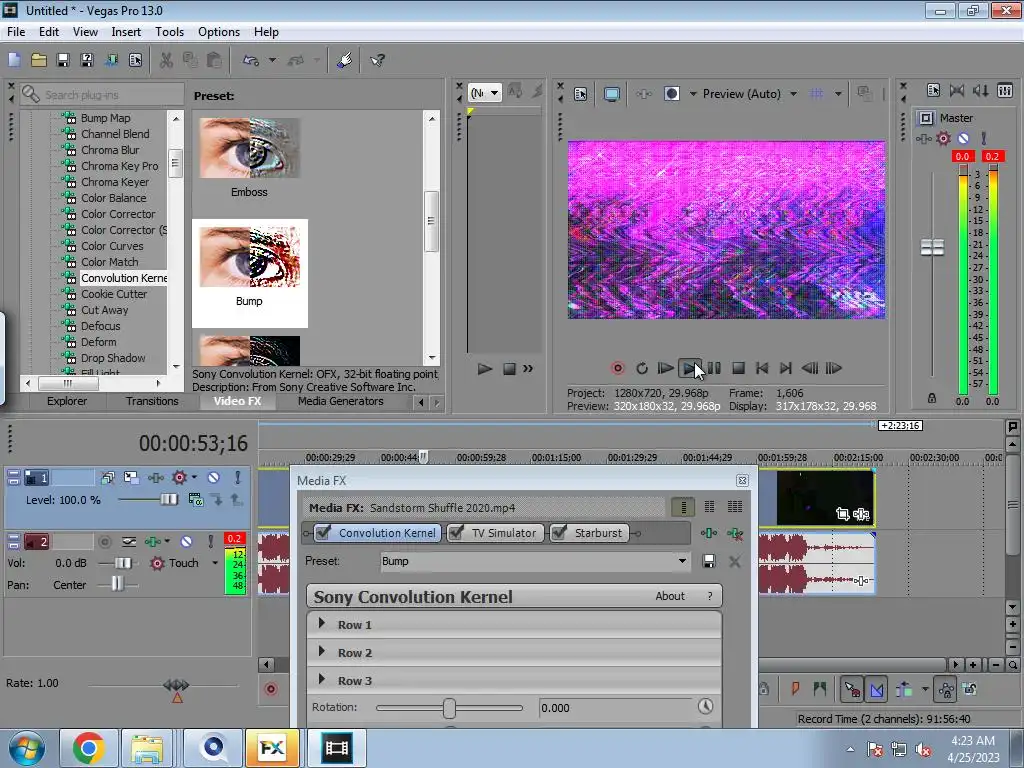Remove selected plug-in in Media FX
The height and width of the screenshot is (768, 1024).
[735, 534]
